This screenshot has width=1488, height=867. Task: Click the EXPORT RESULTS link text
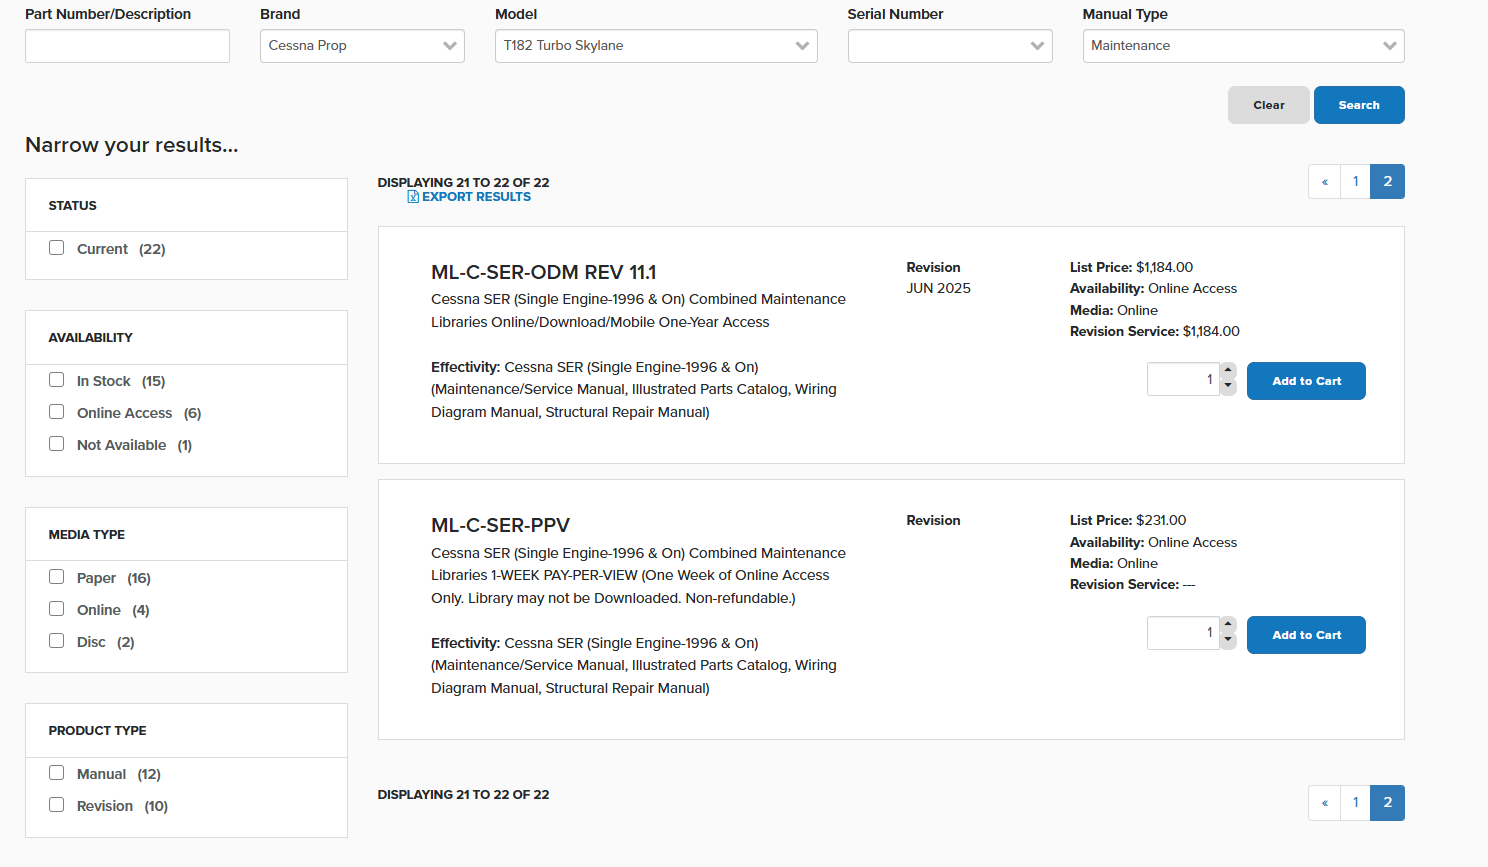pyautogui.click(x=476, y=197)
